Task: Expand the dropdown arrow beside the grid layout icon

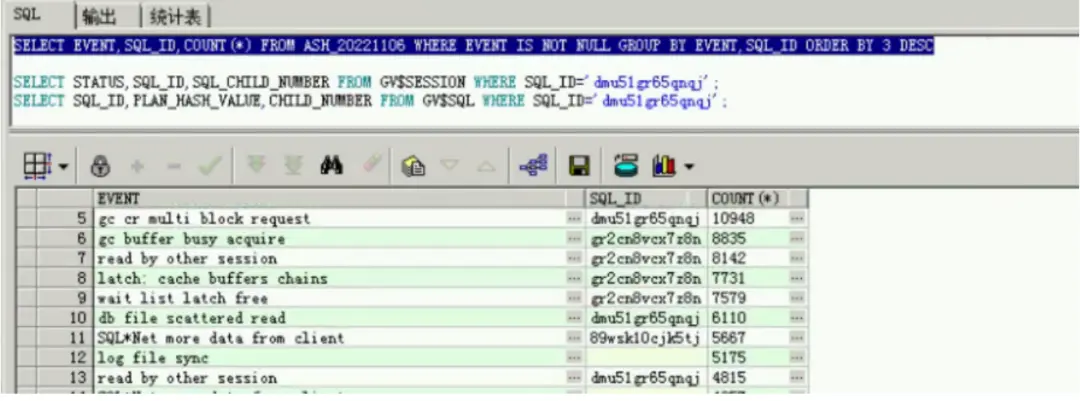Action: tap(63, 167)
